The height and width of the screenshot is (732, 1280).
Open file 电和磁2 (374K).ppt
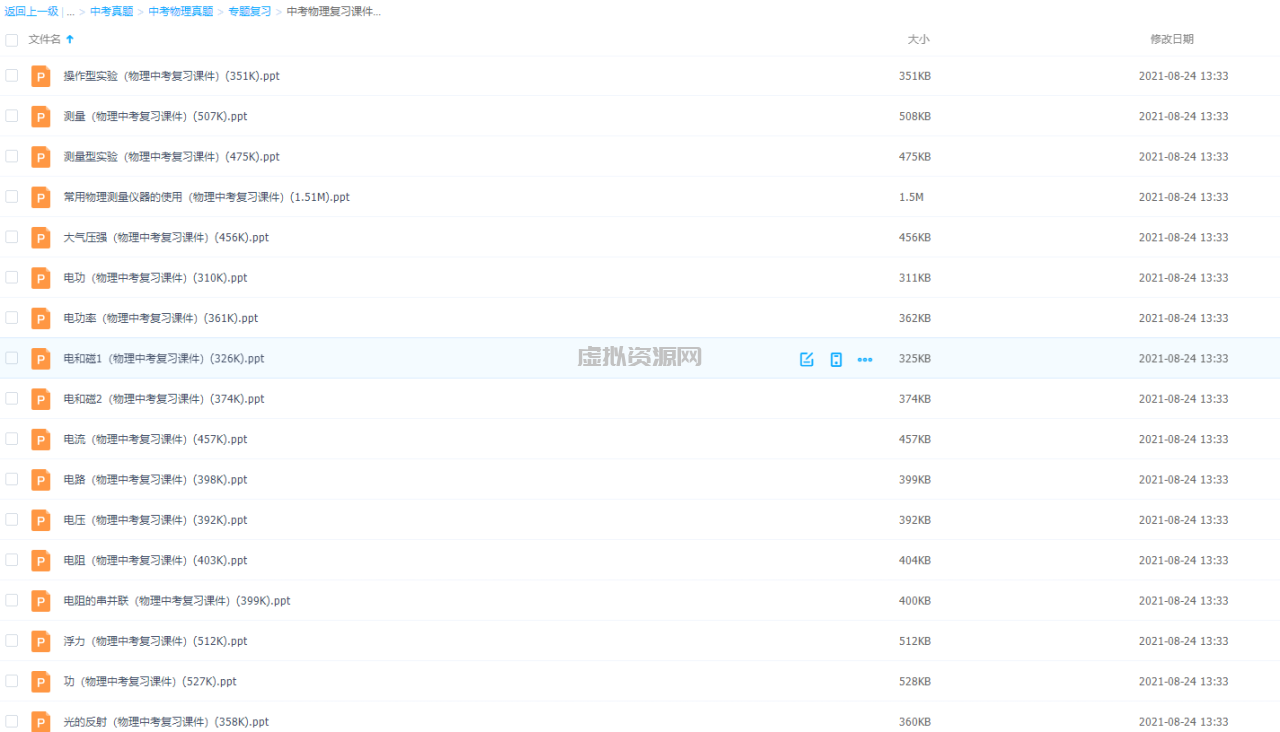164,399
